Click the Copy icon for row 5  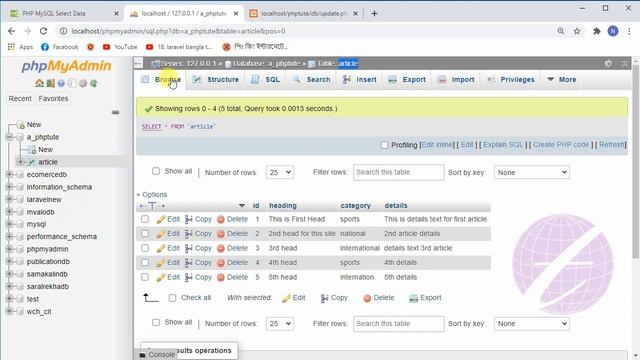click(189, 278)
